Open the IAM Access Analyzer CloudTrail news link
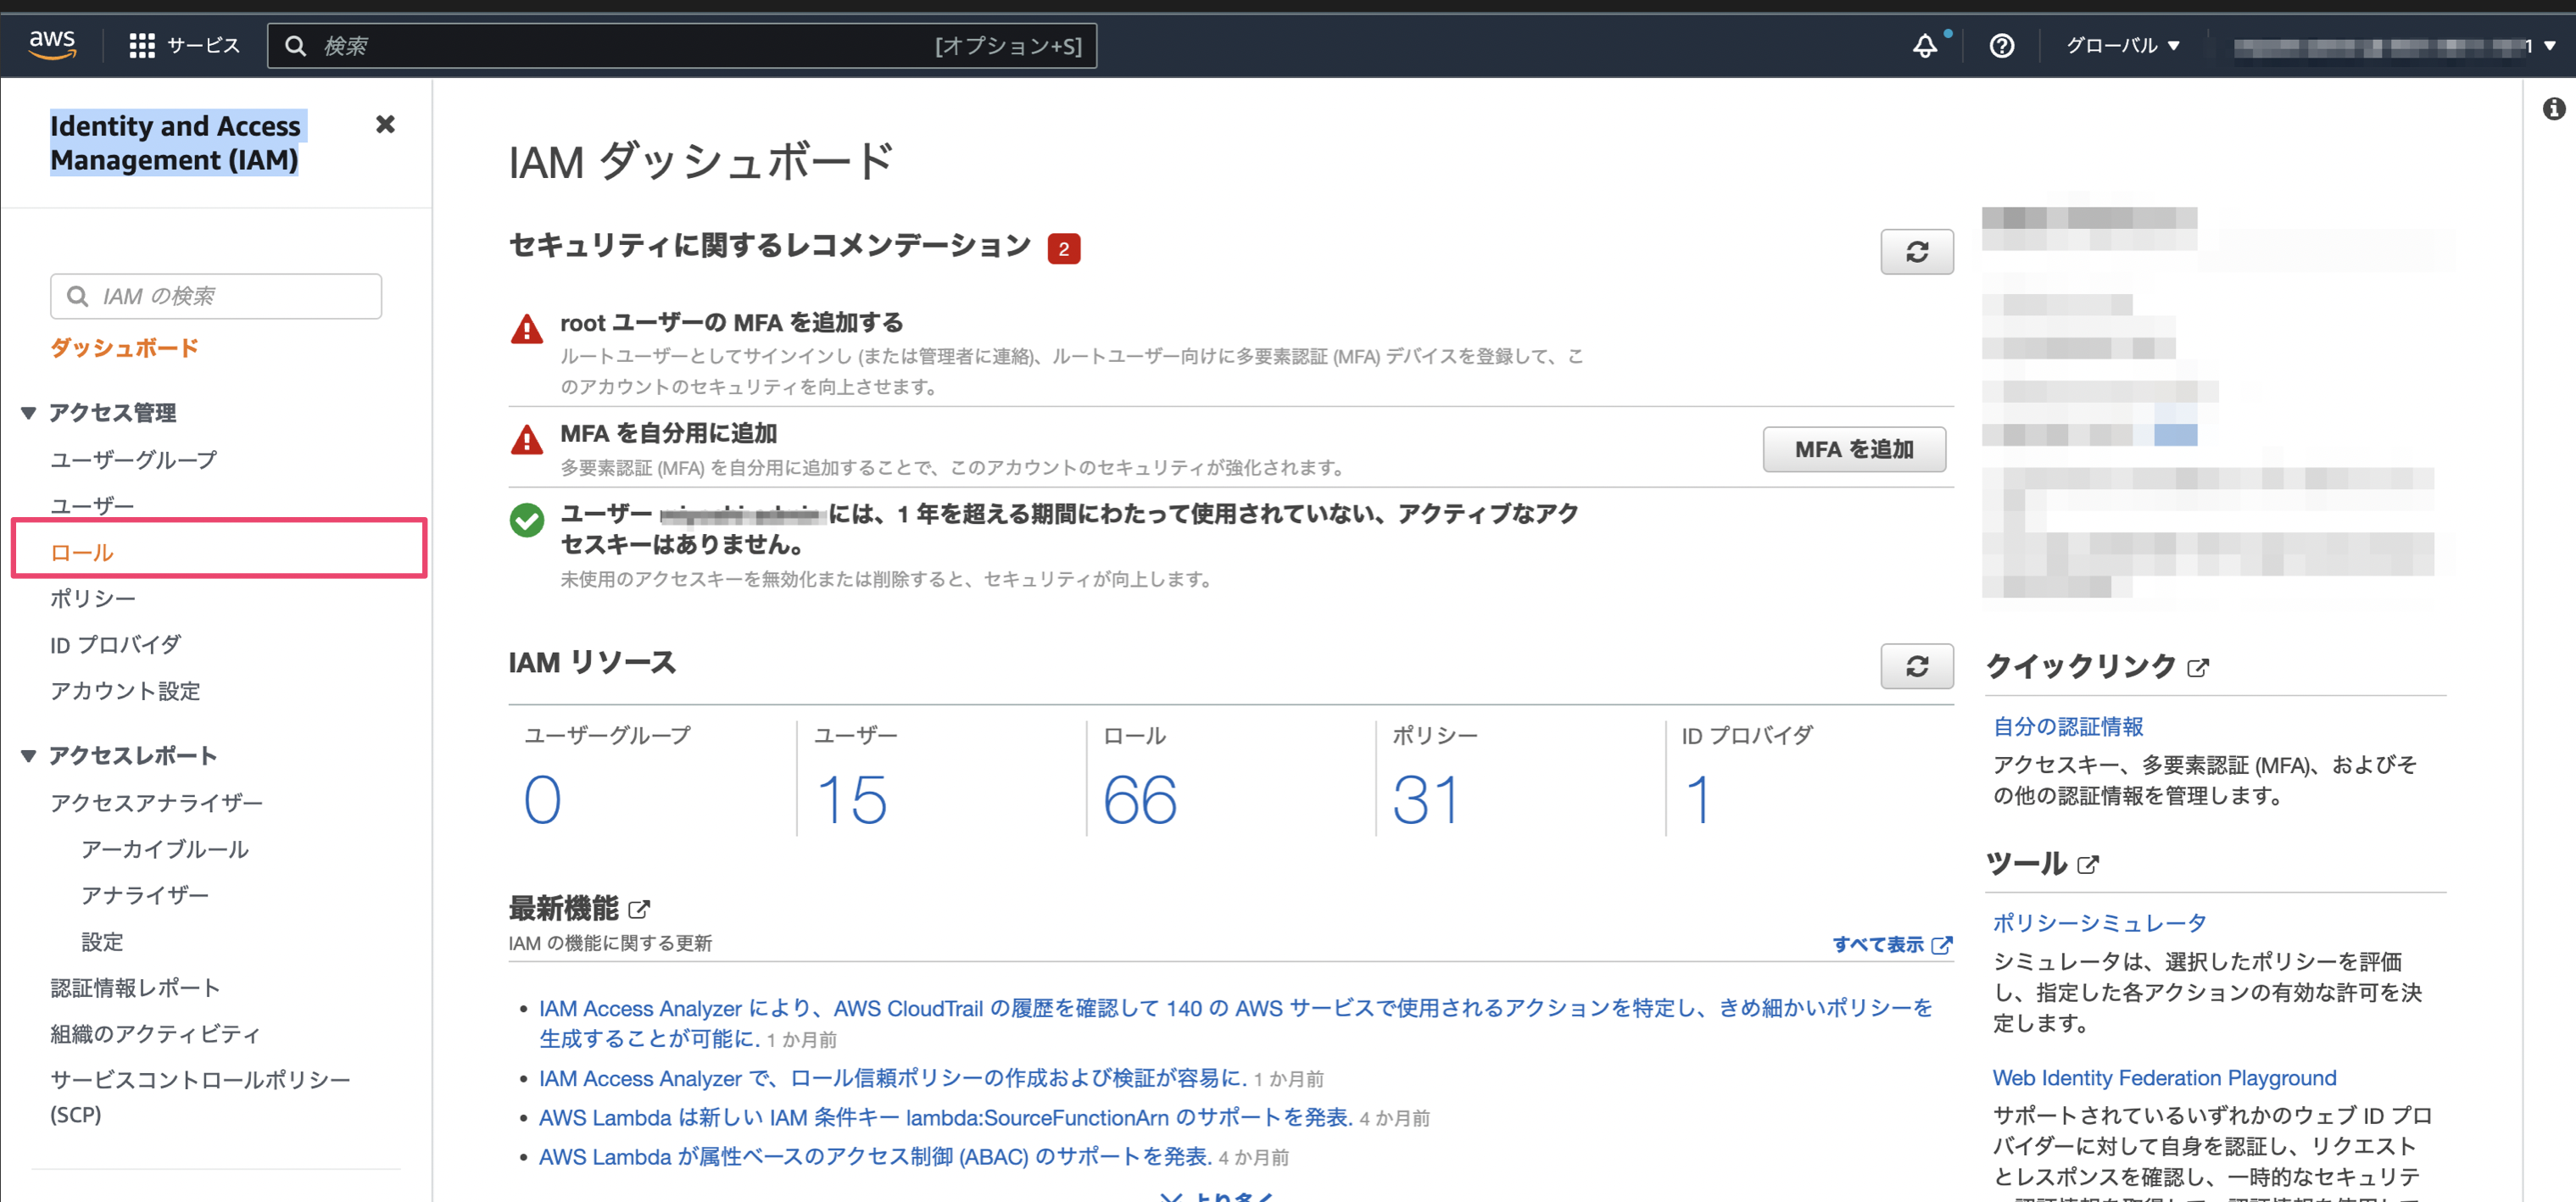 tap(1236, 1023)
